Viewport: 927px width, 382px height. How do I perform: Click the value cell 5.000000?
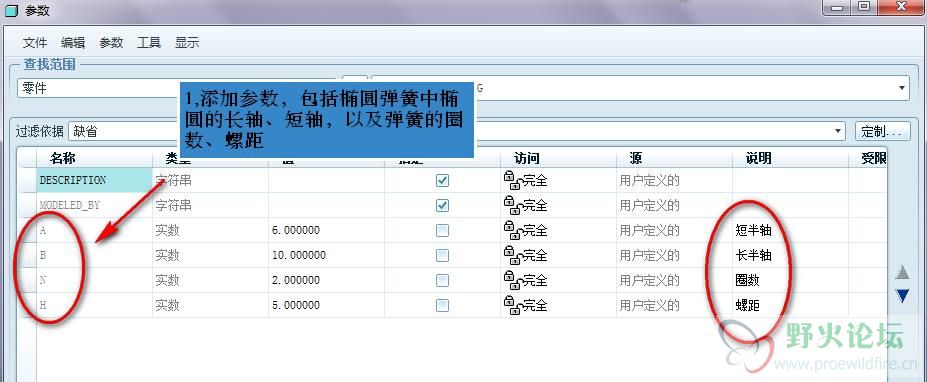(326, 305)
